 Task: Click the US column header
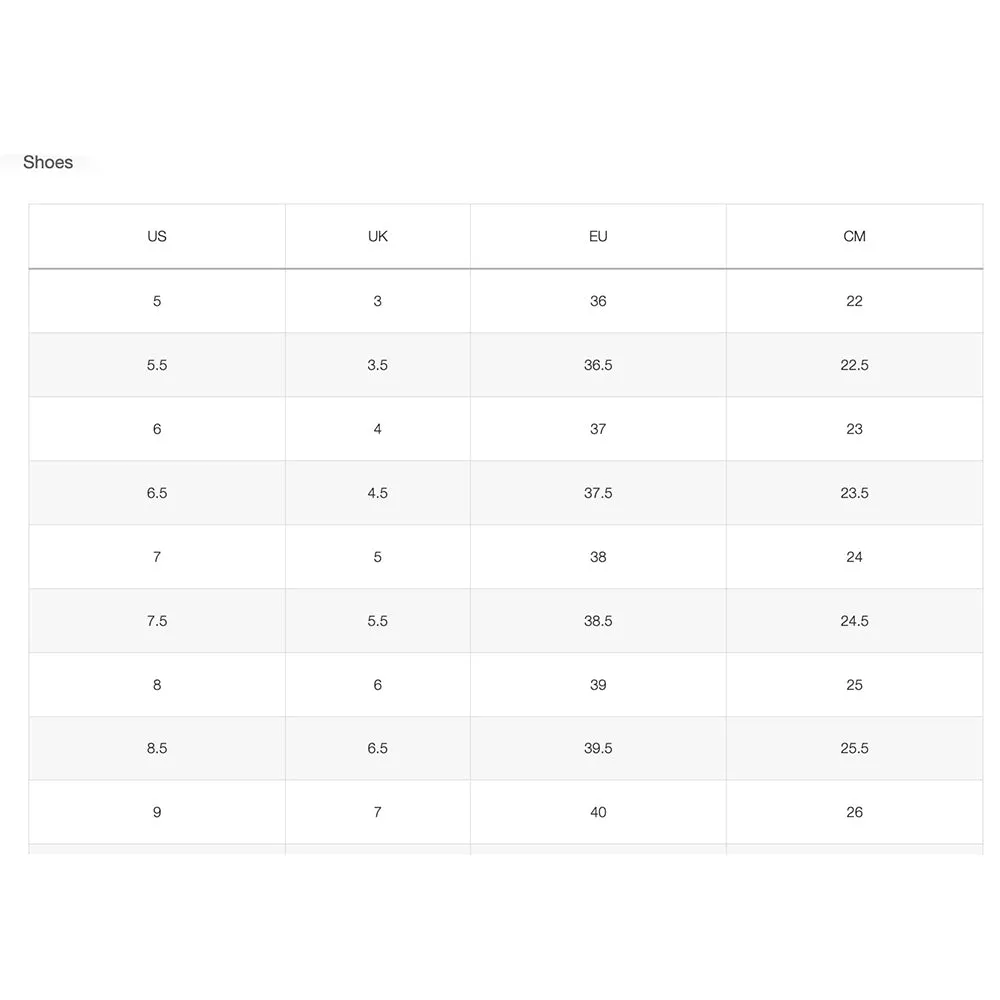157,237
